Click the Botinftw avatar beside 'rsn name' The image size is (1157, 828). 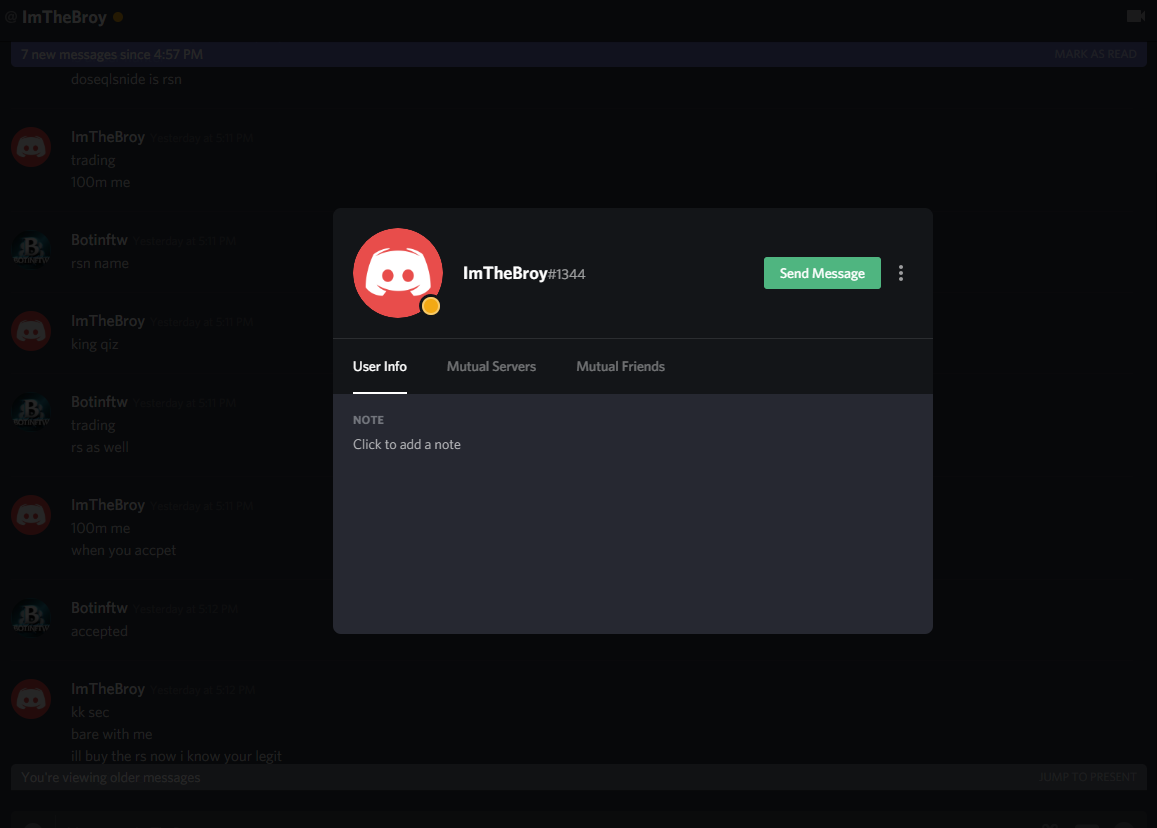pyautogui.click(x=31, y=249)
